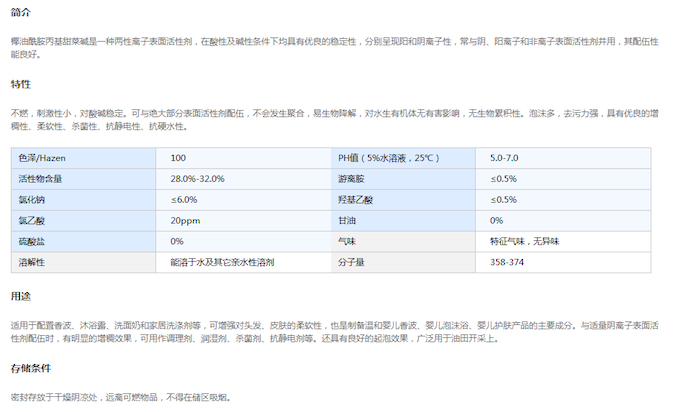This screenshot has width=678, height=412.
Task: Select the 20ppm value cell
Action: pos(243,220)
